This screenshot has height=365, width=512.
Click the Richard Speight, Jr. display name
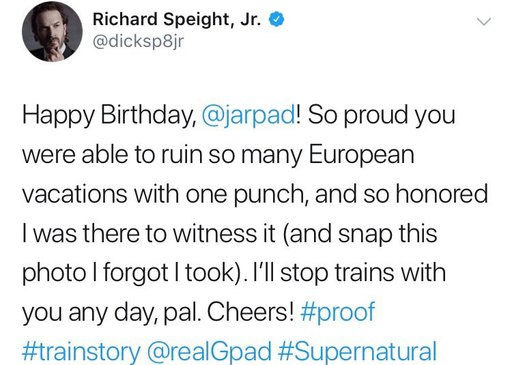point(177,19)
